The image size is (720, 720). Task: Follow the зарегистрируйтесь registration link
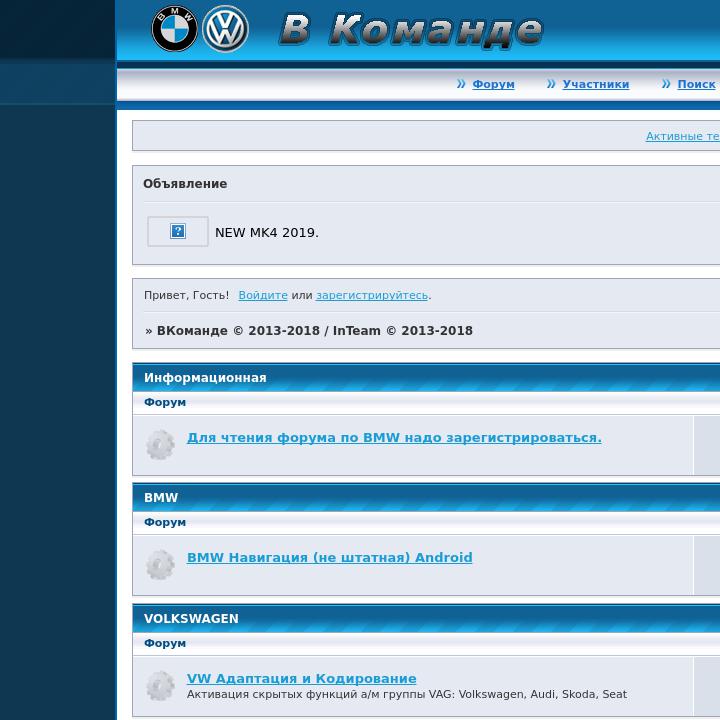tap(372, 295)
